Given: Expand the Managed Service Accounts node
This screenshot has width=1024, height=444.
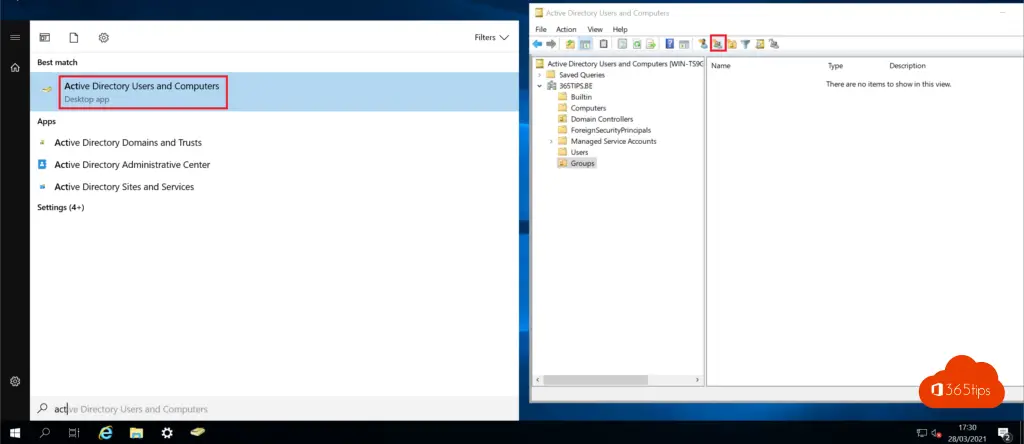Looking at the screenshot, I should [x=551, y=141].
